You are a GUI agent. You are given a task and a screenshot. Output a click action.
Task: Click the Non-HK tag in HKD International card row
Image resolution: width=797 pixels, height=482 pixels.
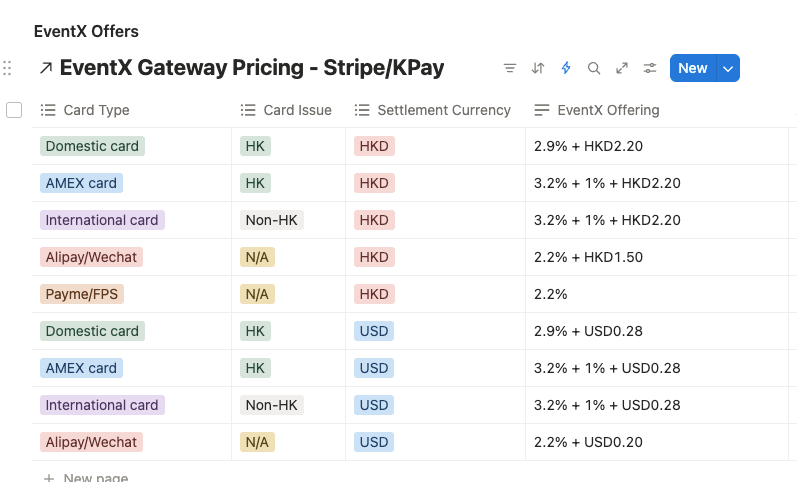[272, 220]
